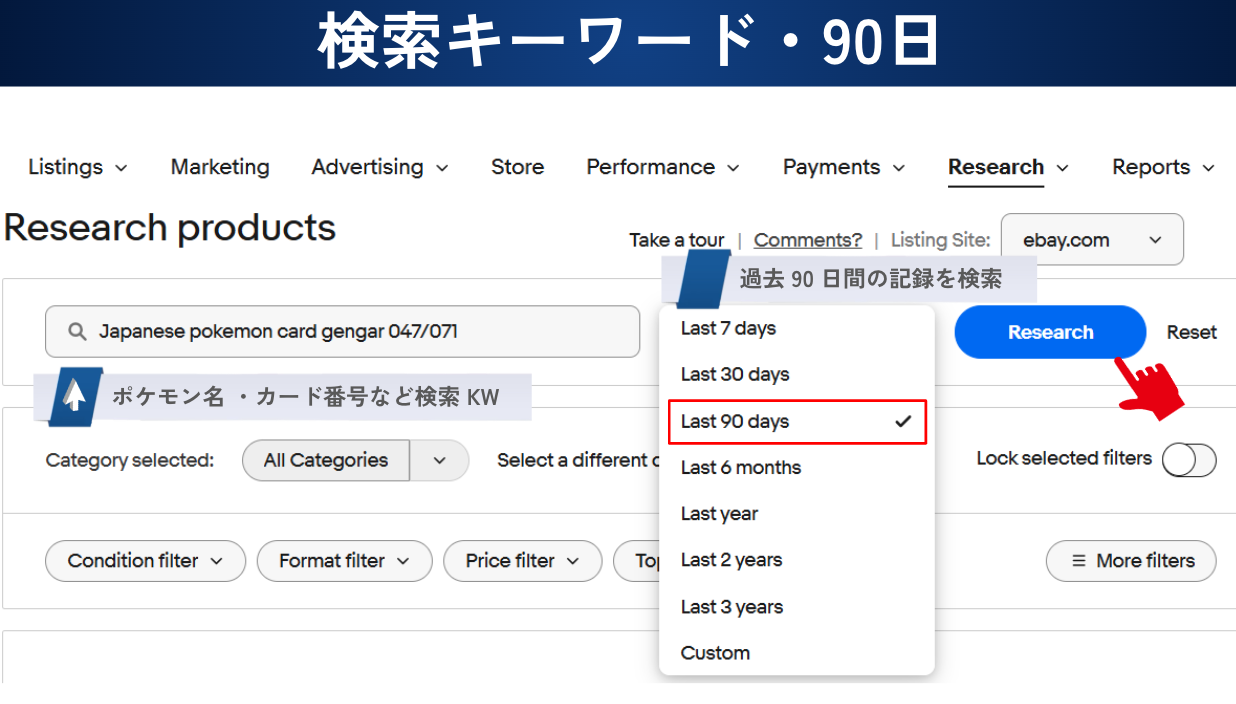Screen dimensions: 1236x704
Task: Open the ebay.com listing site dropdown
Action: pyautogui.click(x=1092, y=239)
